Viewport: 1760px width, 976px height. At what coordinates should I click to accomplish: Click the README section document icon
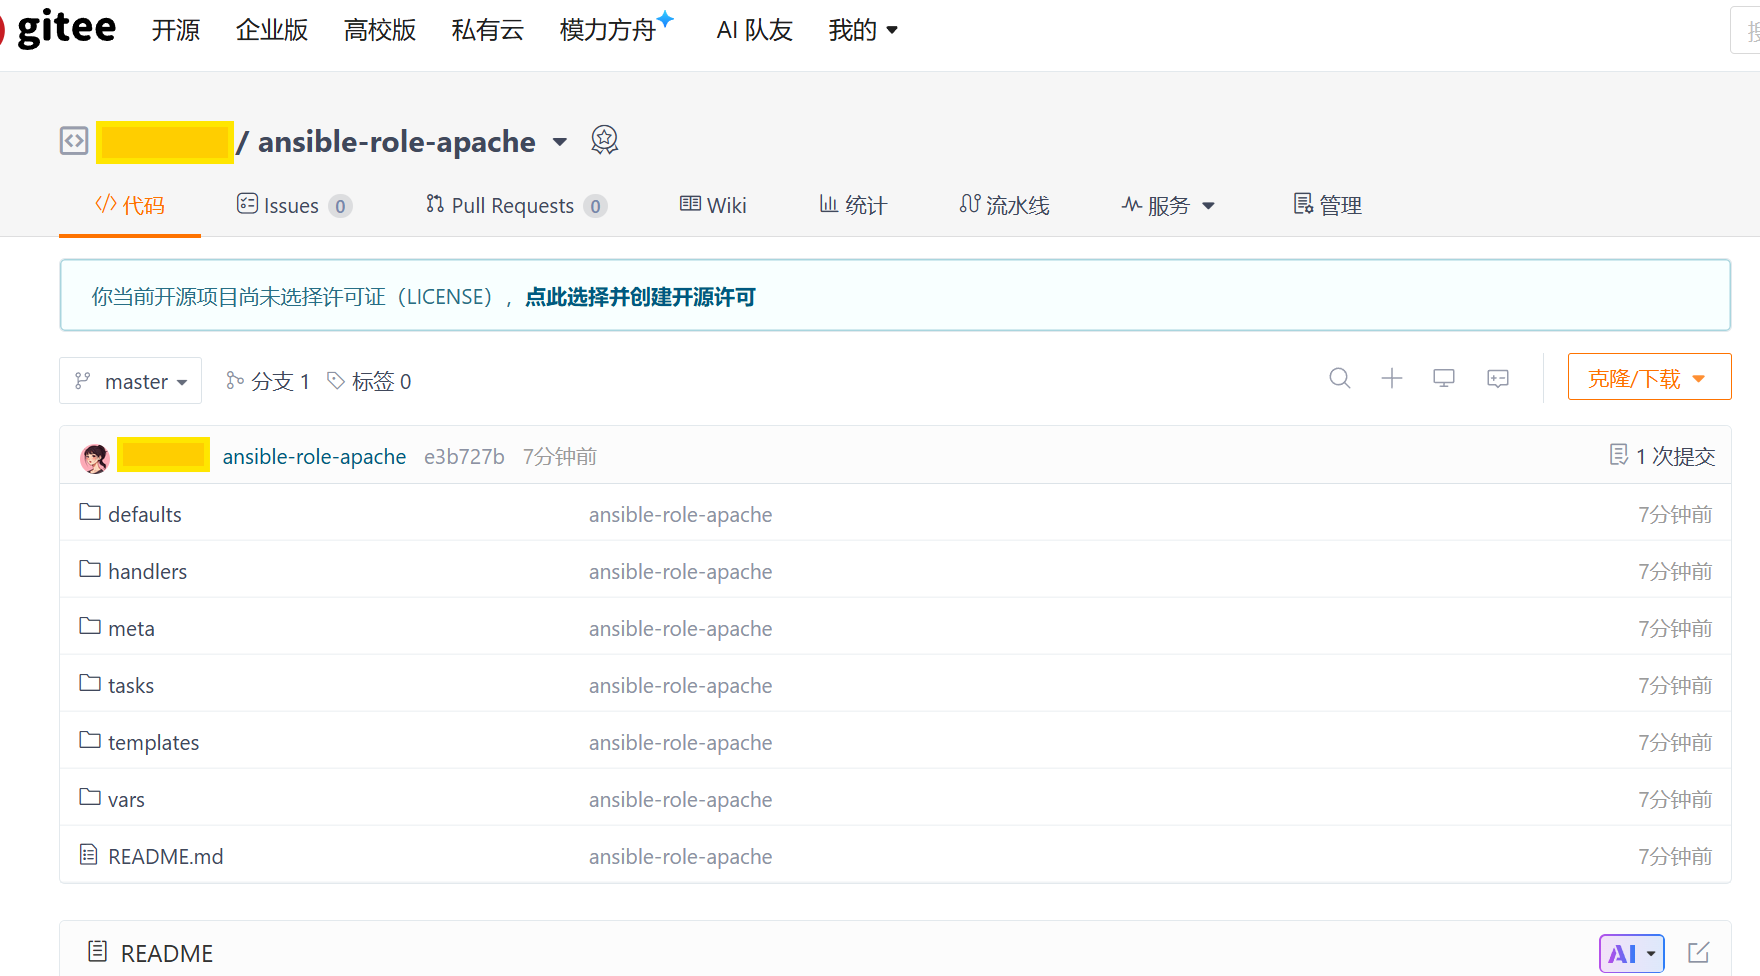[97, 952]
